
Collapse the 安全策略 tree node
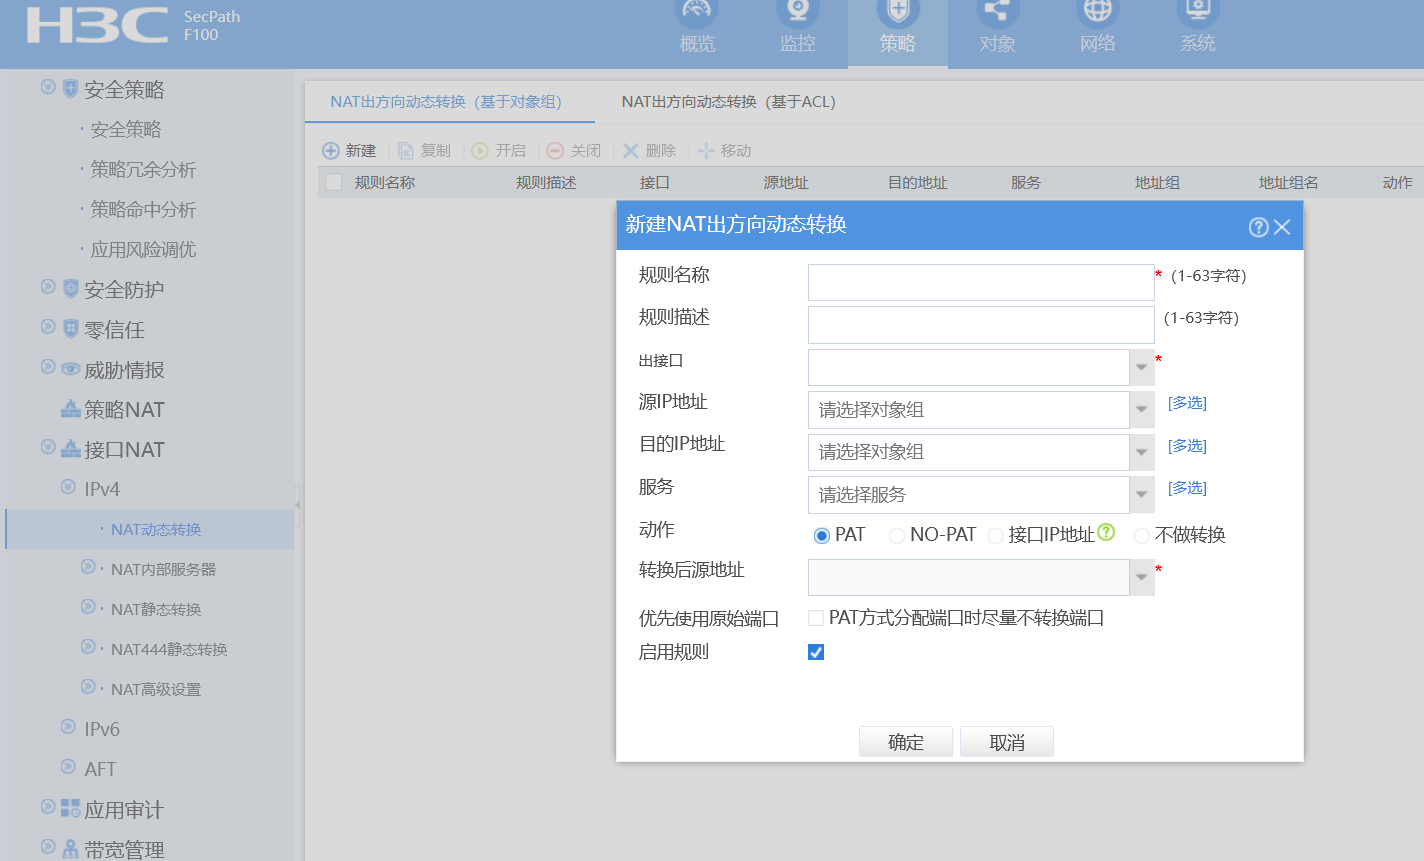click(x=48, y=86)
